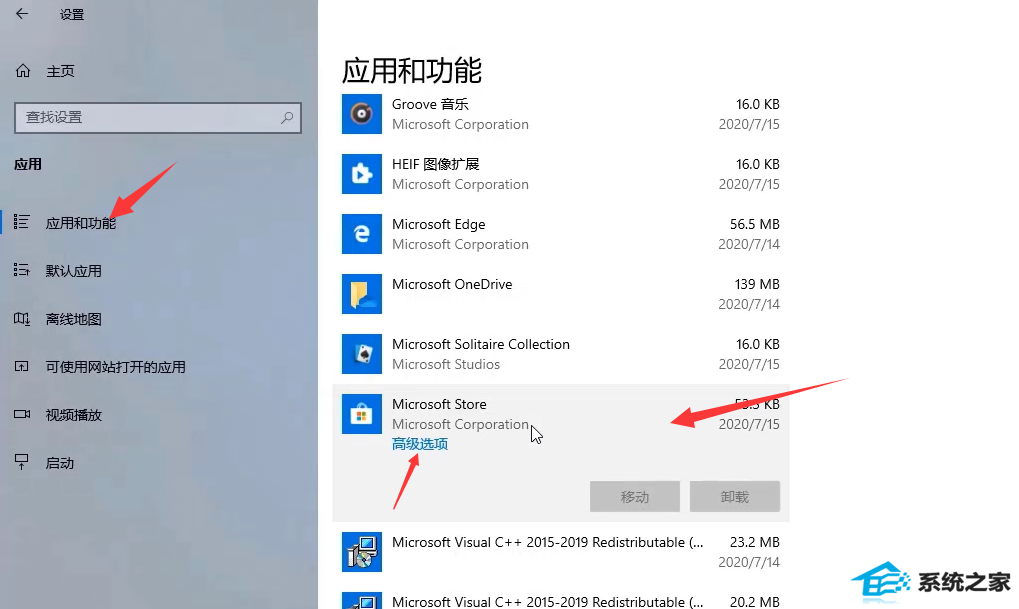Image resolution: width=1019 pixels, height=609 pixels.
Task: Select the Microsoft Edge app name
Action: point(439,224)
